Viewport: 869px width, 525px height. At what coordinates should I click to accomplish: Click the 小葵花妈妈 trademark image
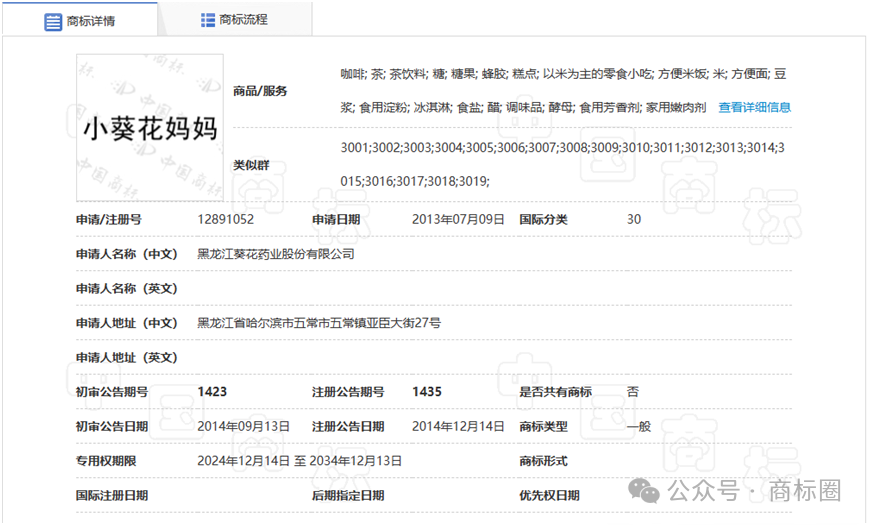[150, 127]
